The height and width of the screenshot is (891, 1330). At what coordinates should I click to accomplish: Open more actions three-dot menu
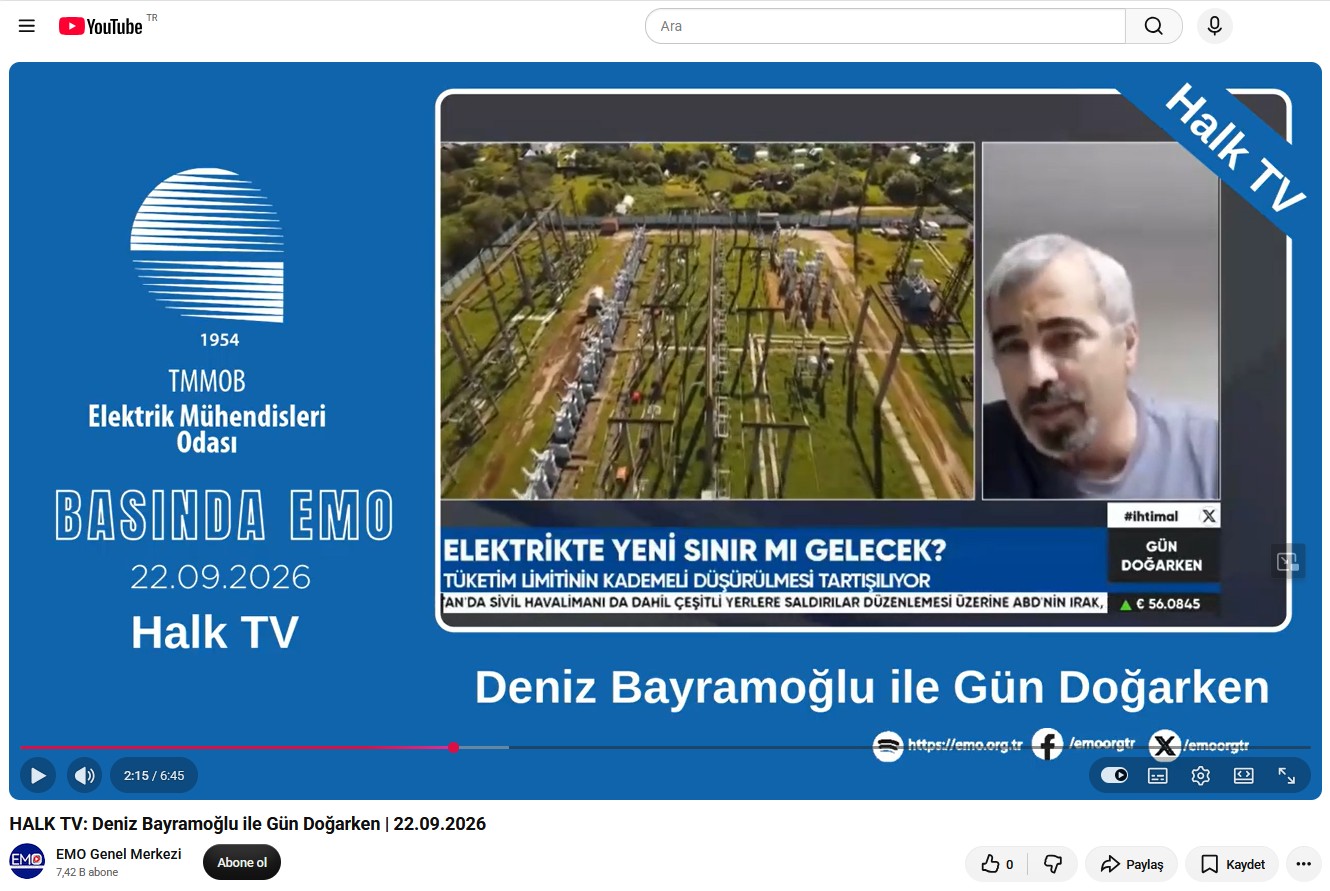(x=1304, y=864)
